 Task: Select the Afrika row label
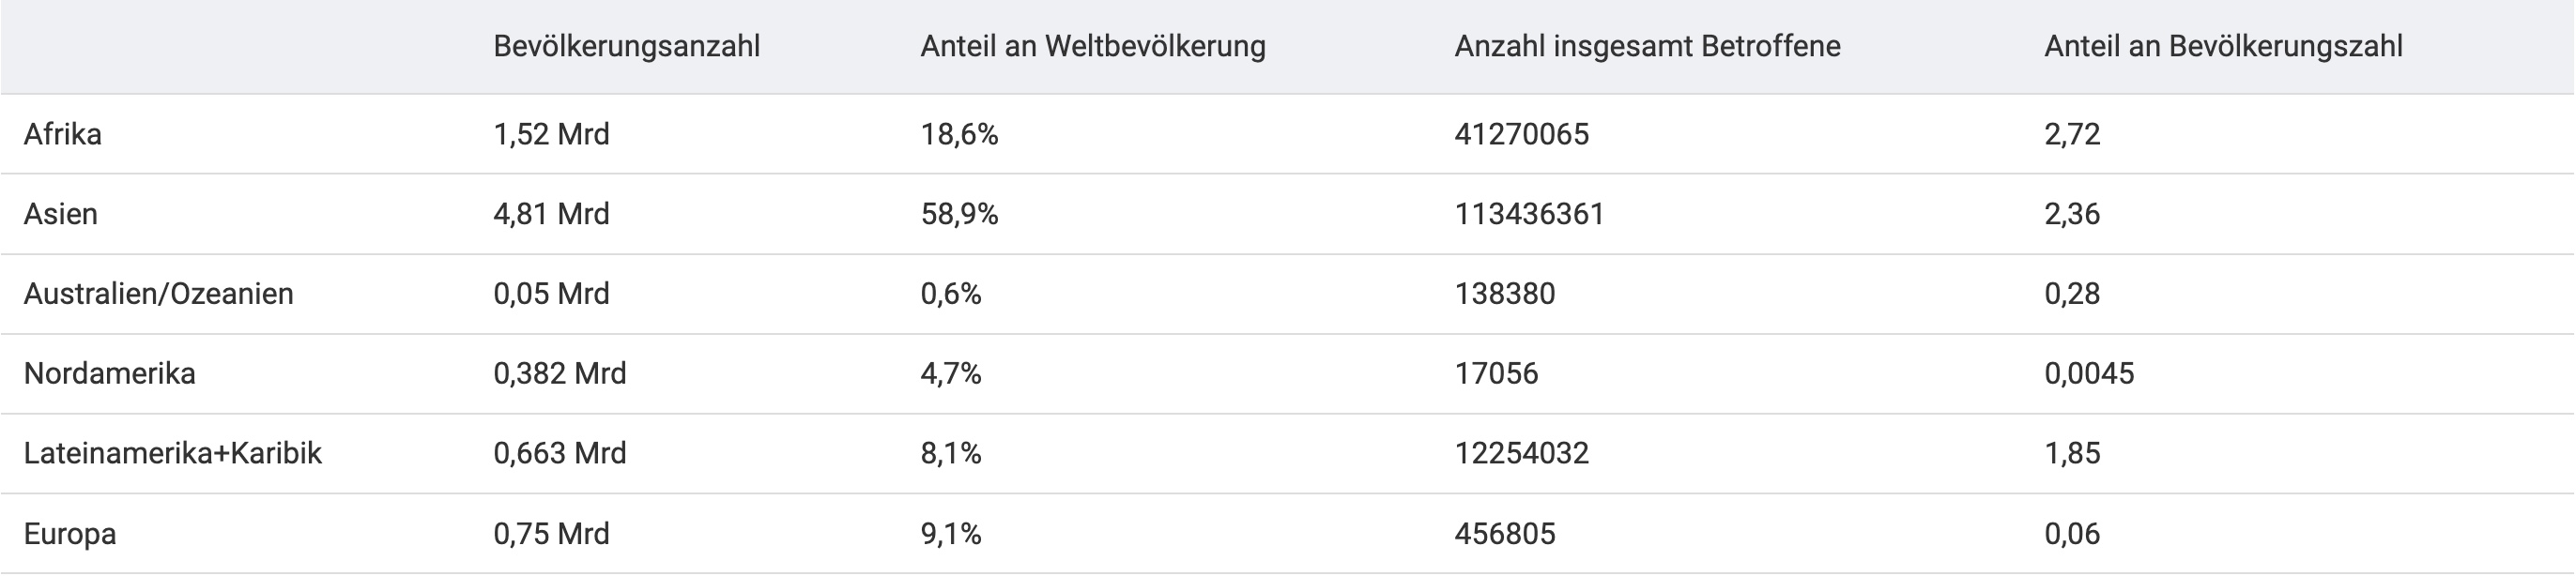tap(63, 134)
